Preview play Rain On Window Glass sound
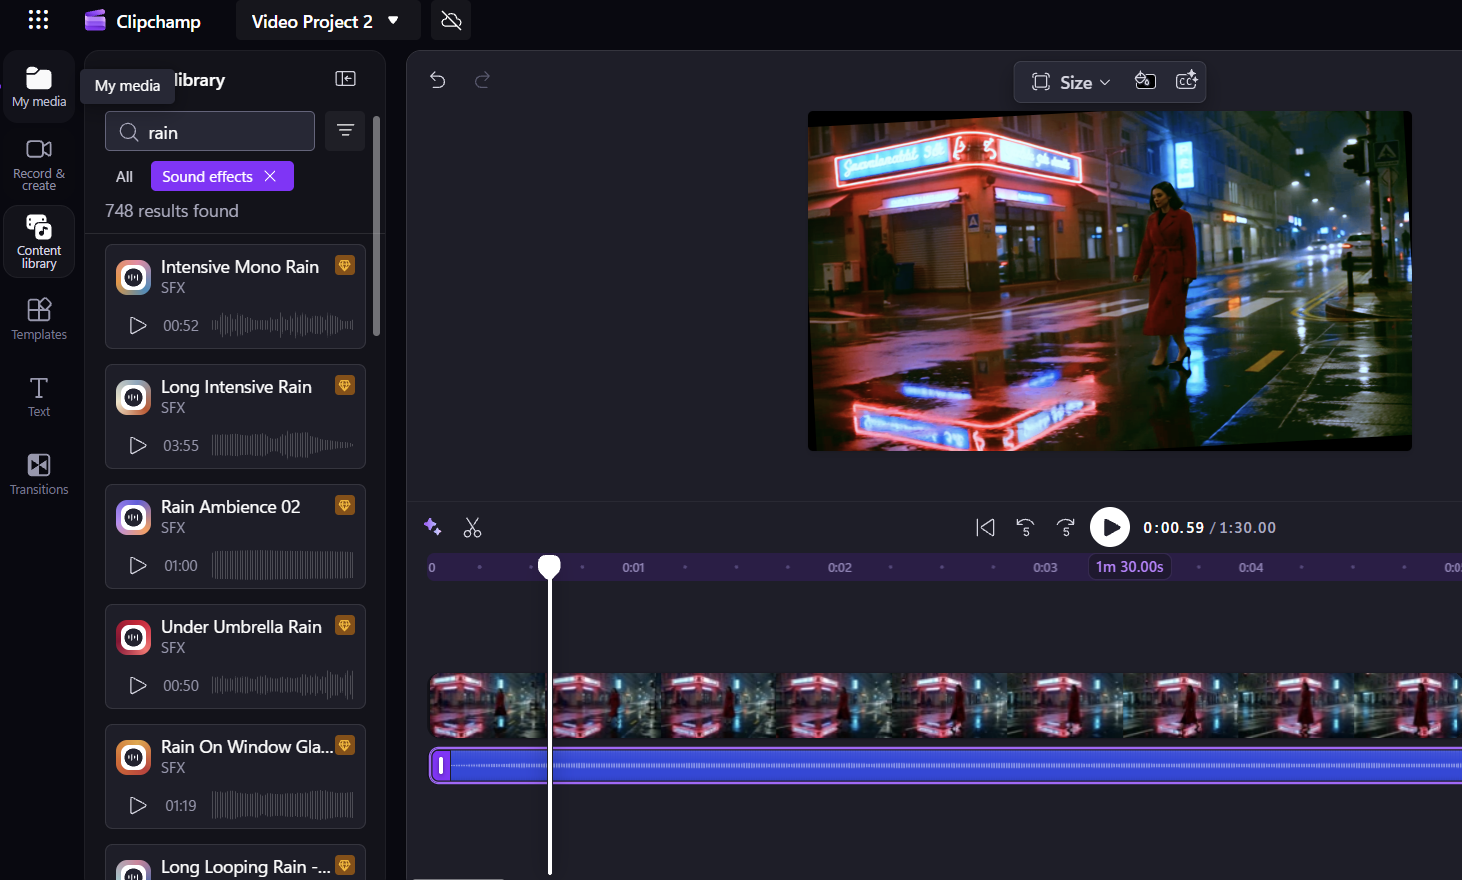 138,805
